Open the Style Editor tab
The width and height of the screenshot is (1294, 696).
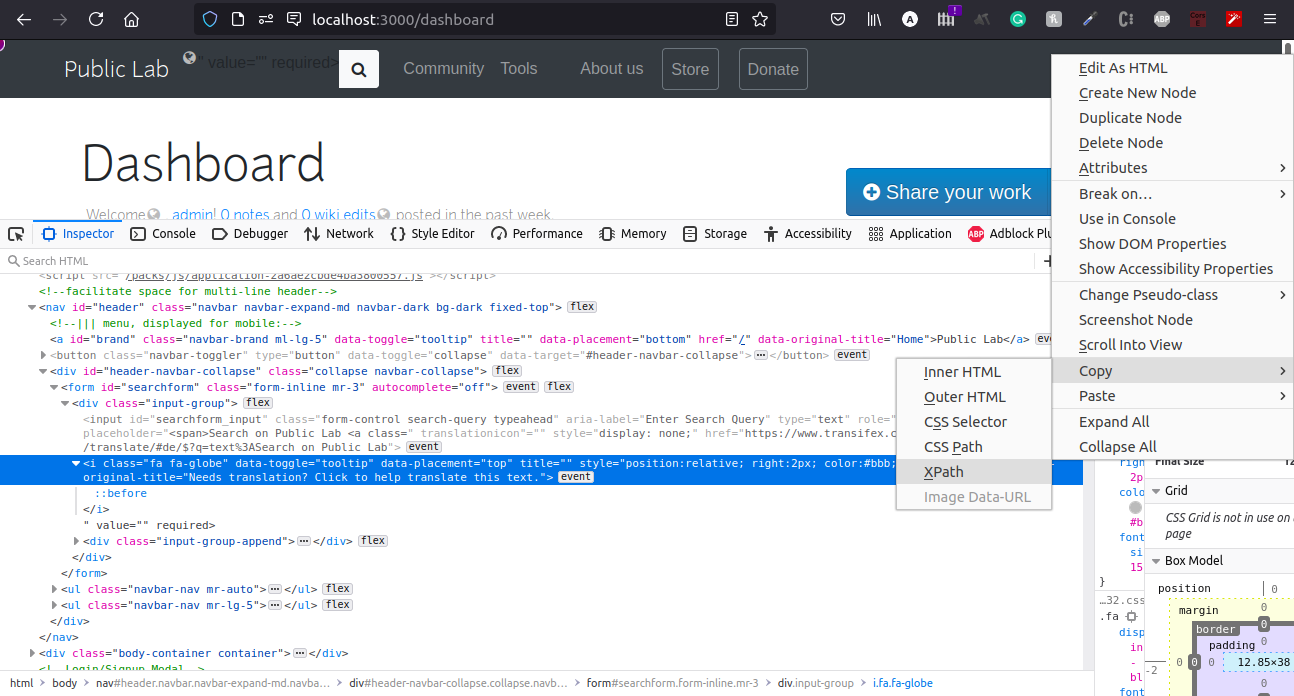[x=432, y=234]
